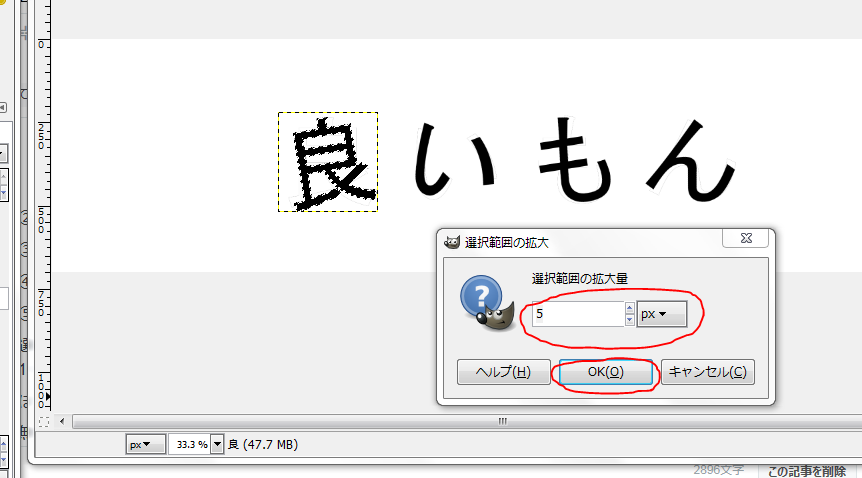862x478 pixels.
Task: Click the この記事を削除 button
Action: coord(806,471)
